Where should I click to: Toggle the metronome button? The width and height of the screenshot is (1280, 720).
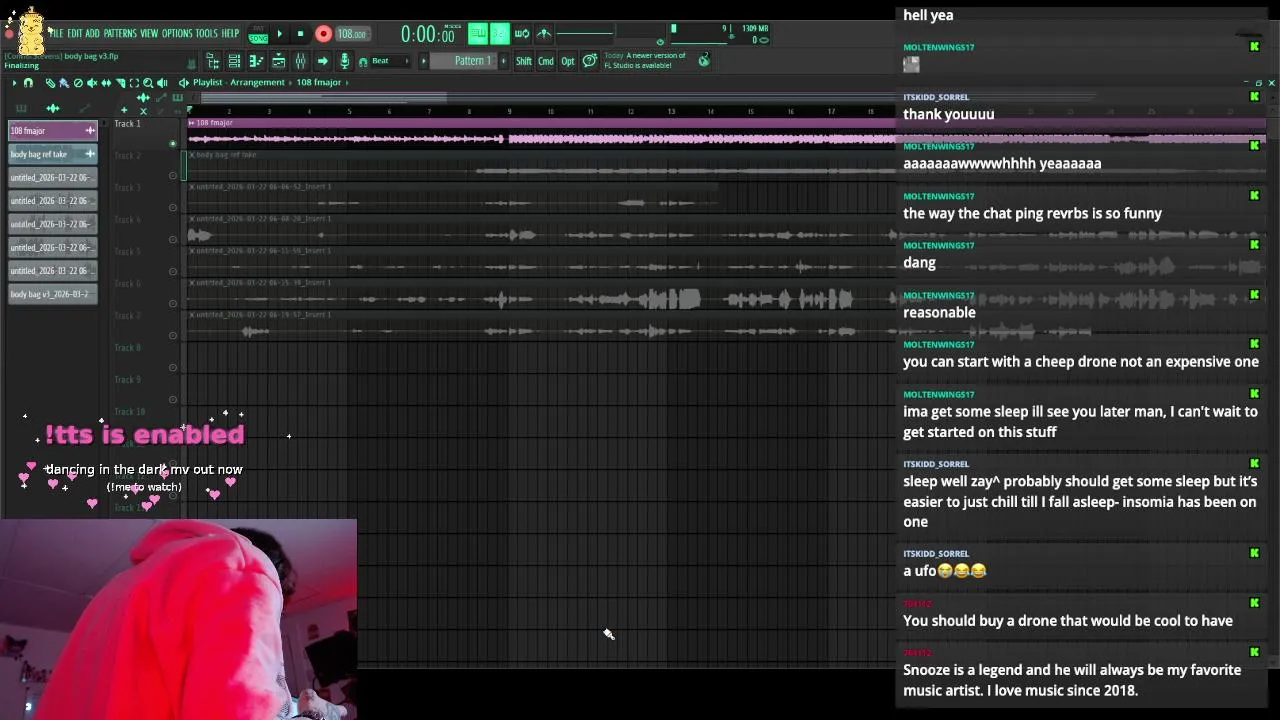[544, 33]
